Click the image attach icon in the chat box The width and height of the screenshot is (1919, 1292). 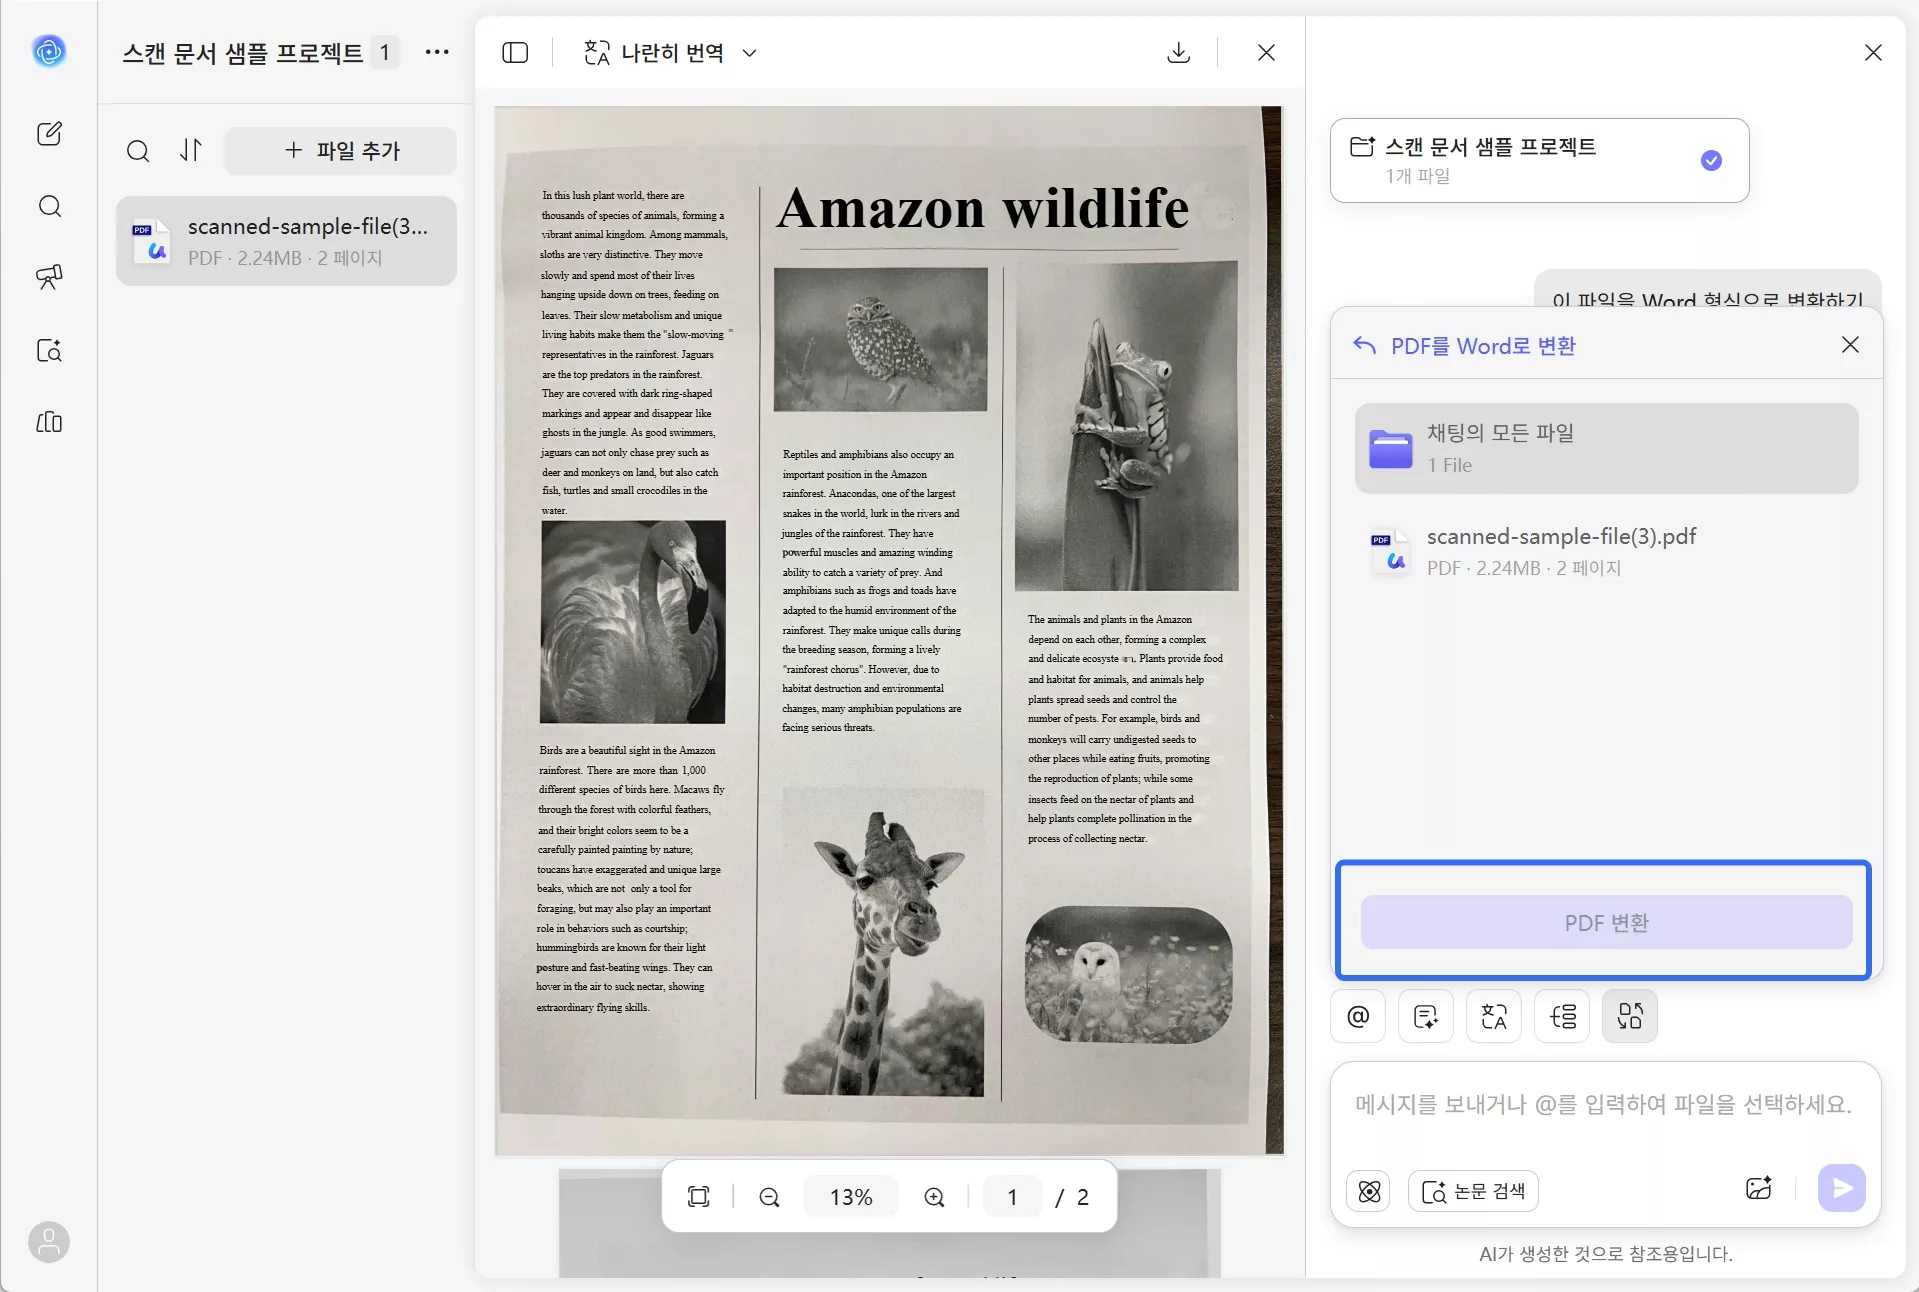(x=1759, y=1188)
